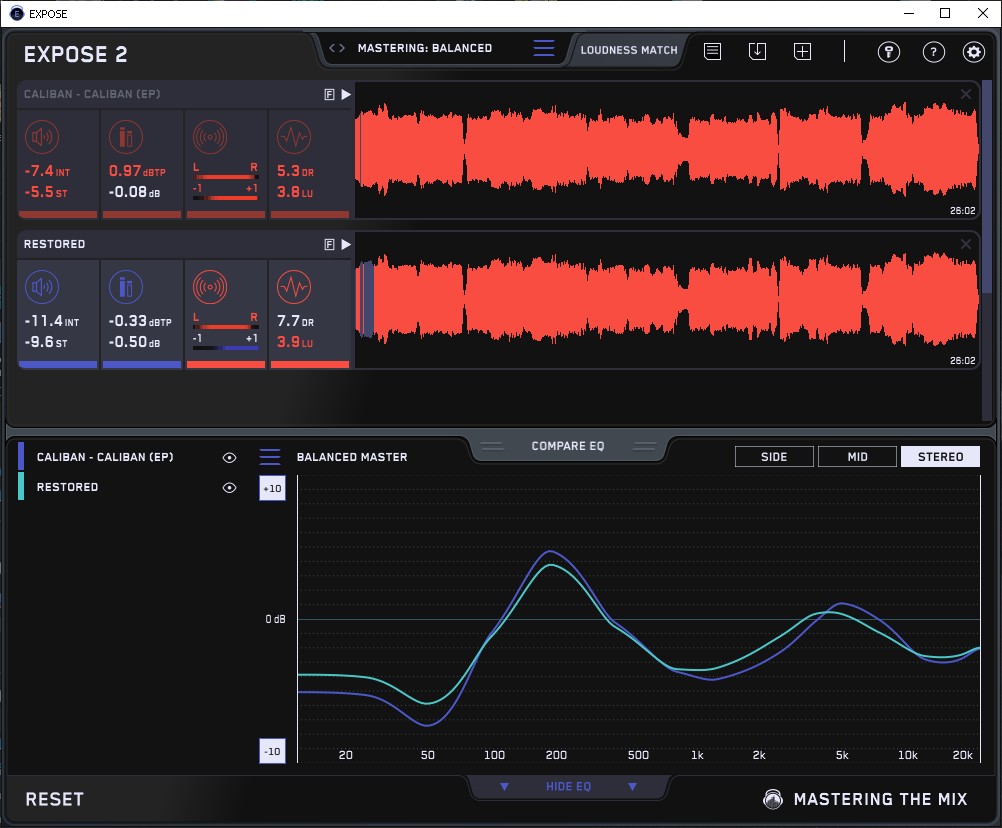Click Caliban true peak meter icon

[126, 137]
